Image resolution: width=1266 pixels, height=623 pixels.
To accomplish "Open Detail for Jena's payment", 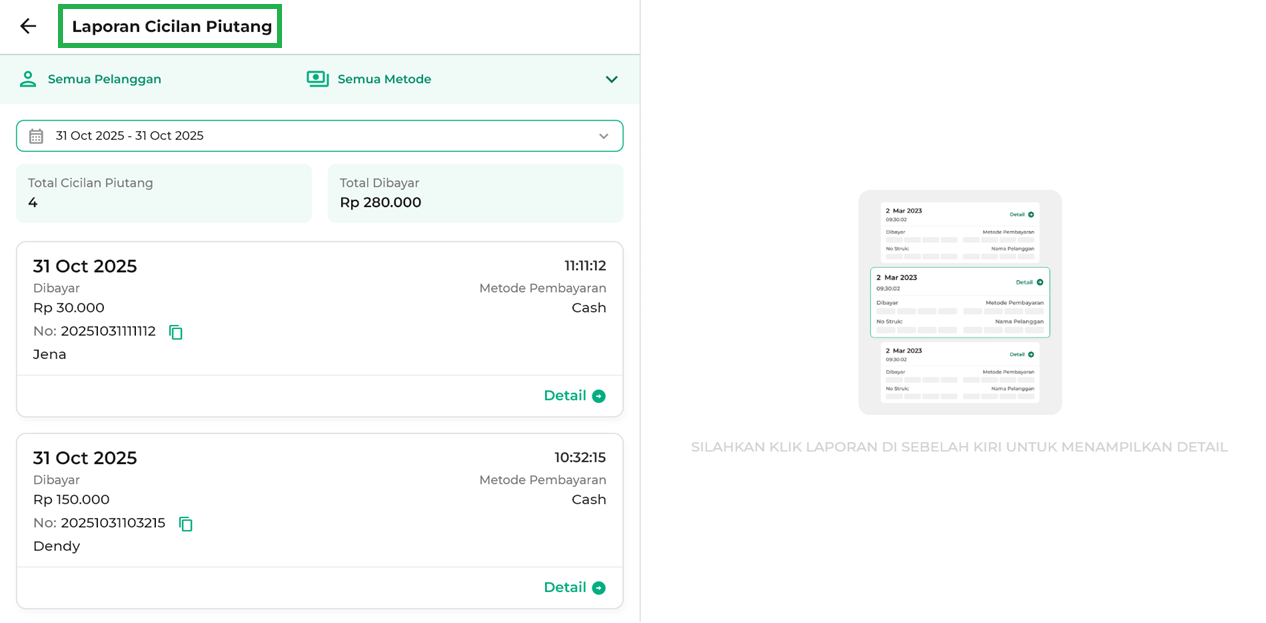I will [565, 396].
